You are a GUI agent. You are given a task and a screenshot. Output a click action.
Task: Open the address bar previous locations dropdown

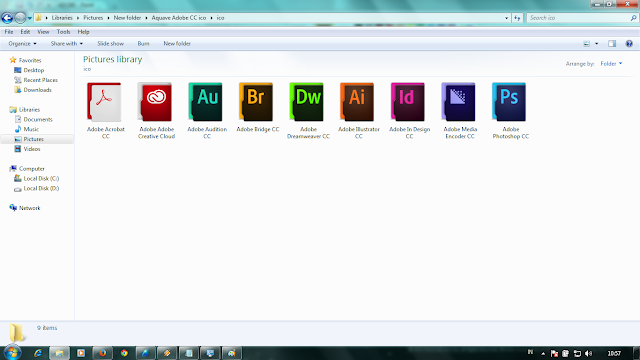[507, 18]
